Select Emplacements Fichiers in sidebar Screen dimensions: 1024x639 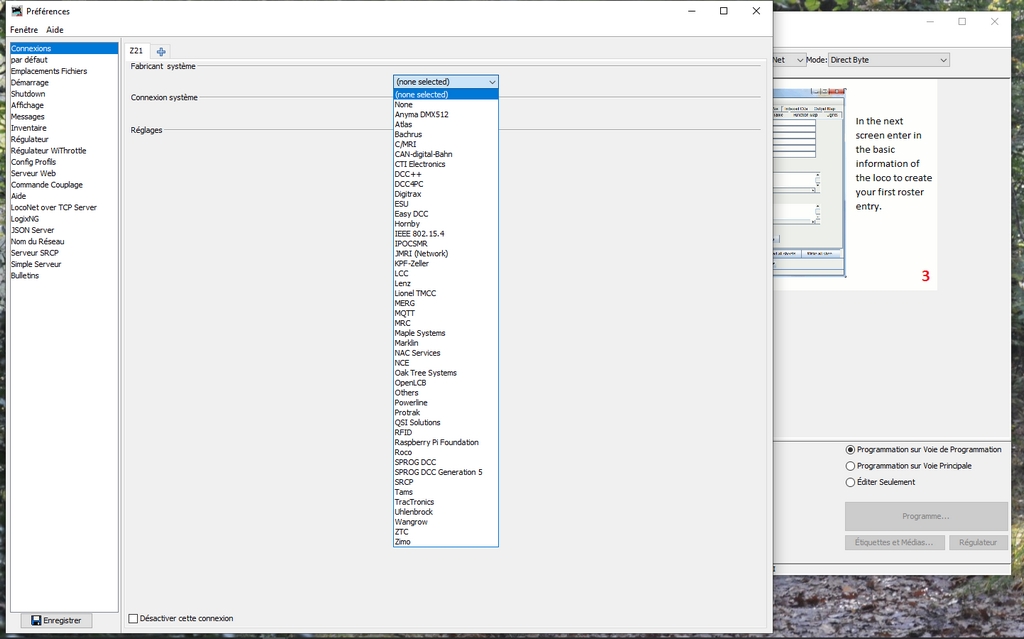click(x=64, y=71)
